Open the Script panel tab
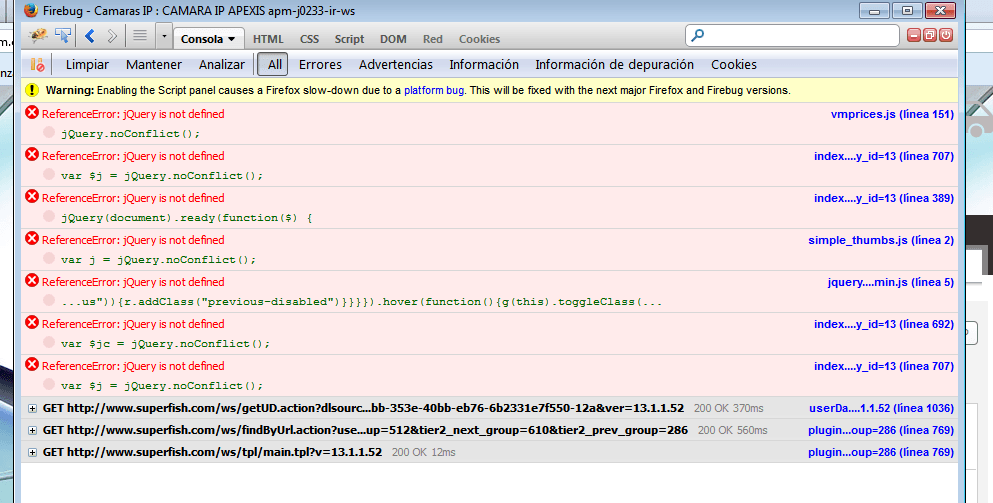This screenshot has width=993, height=503. click(349, 39)
